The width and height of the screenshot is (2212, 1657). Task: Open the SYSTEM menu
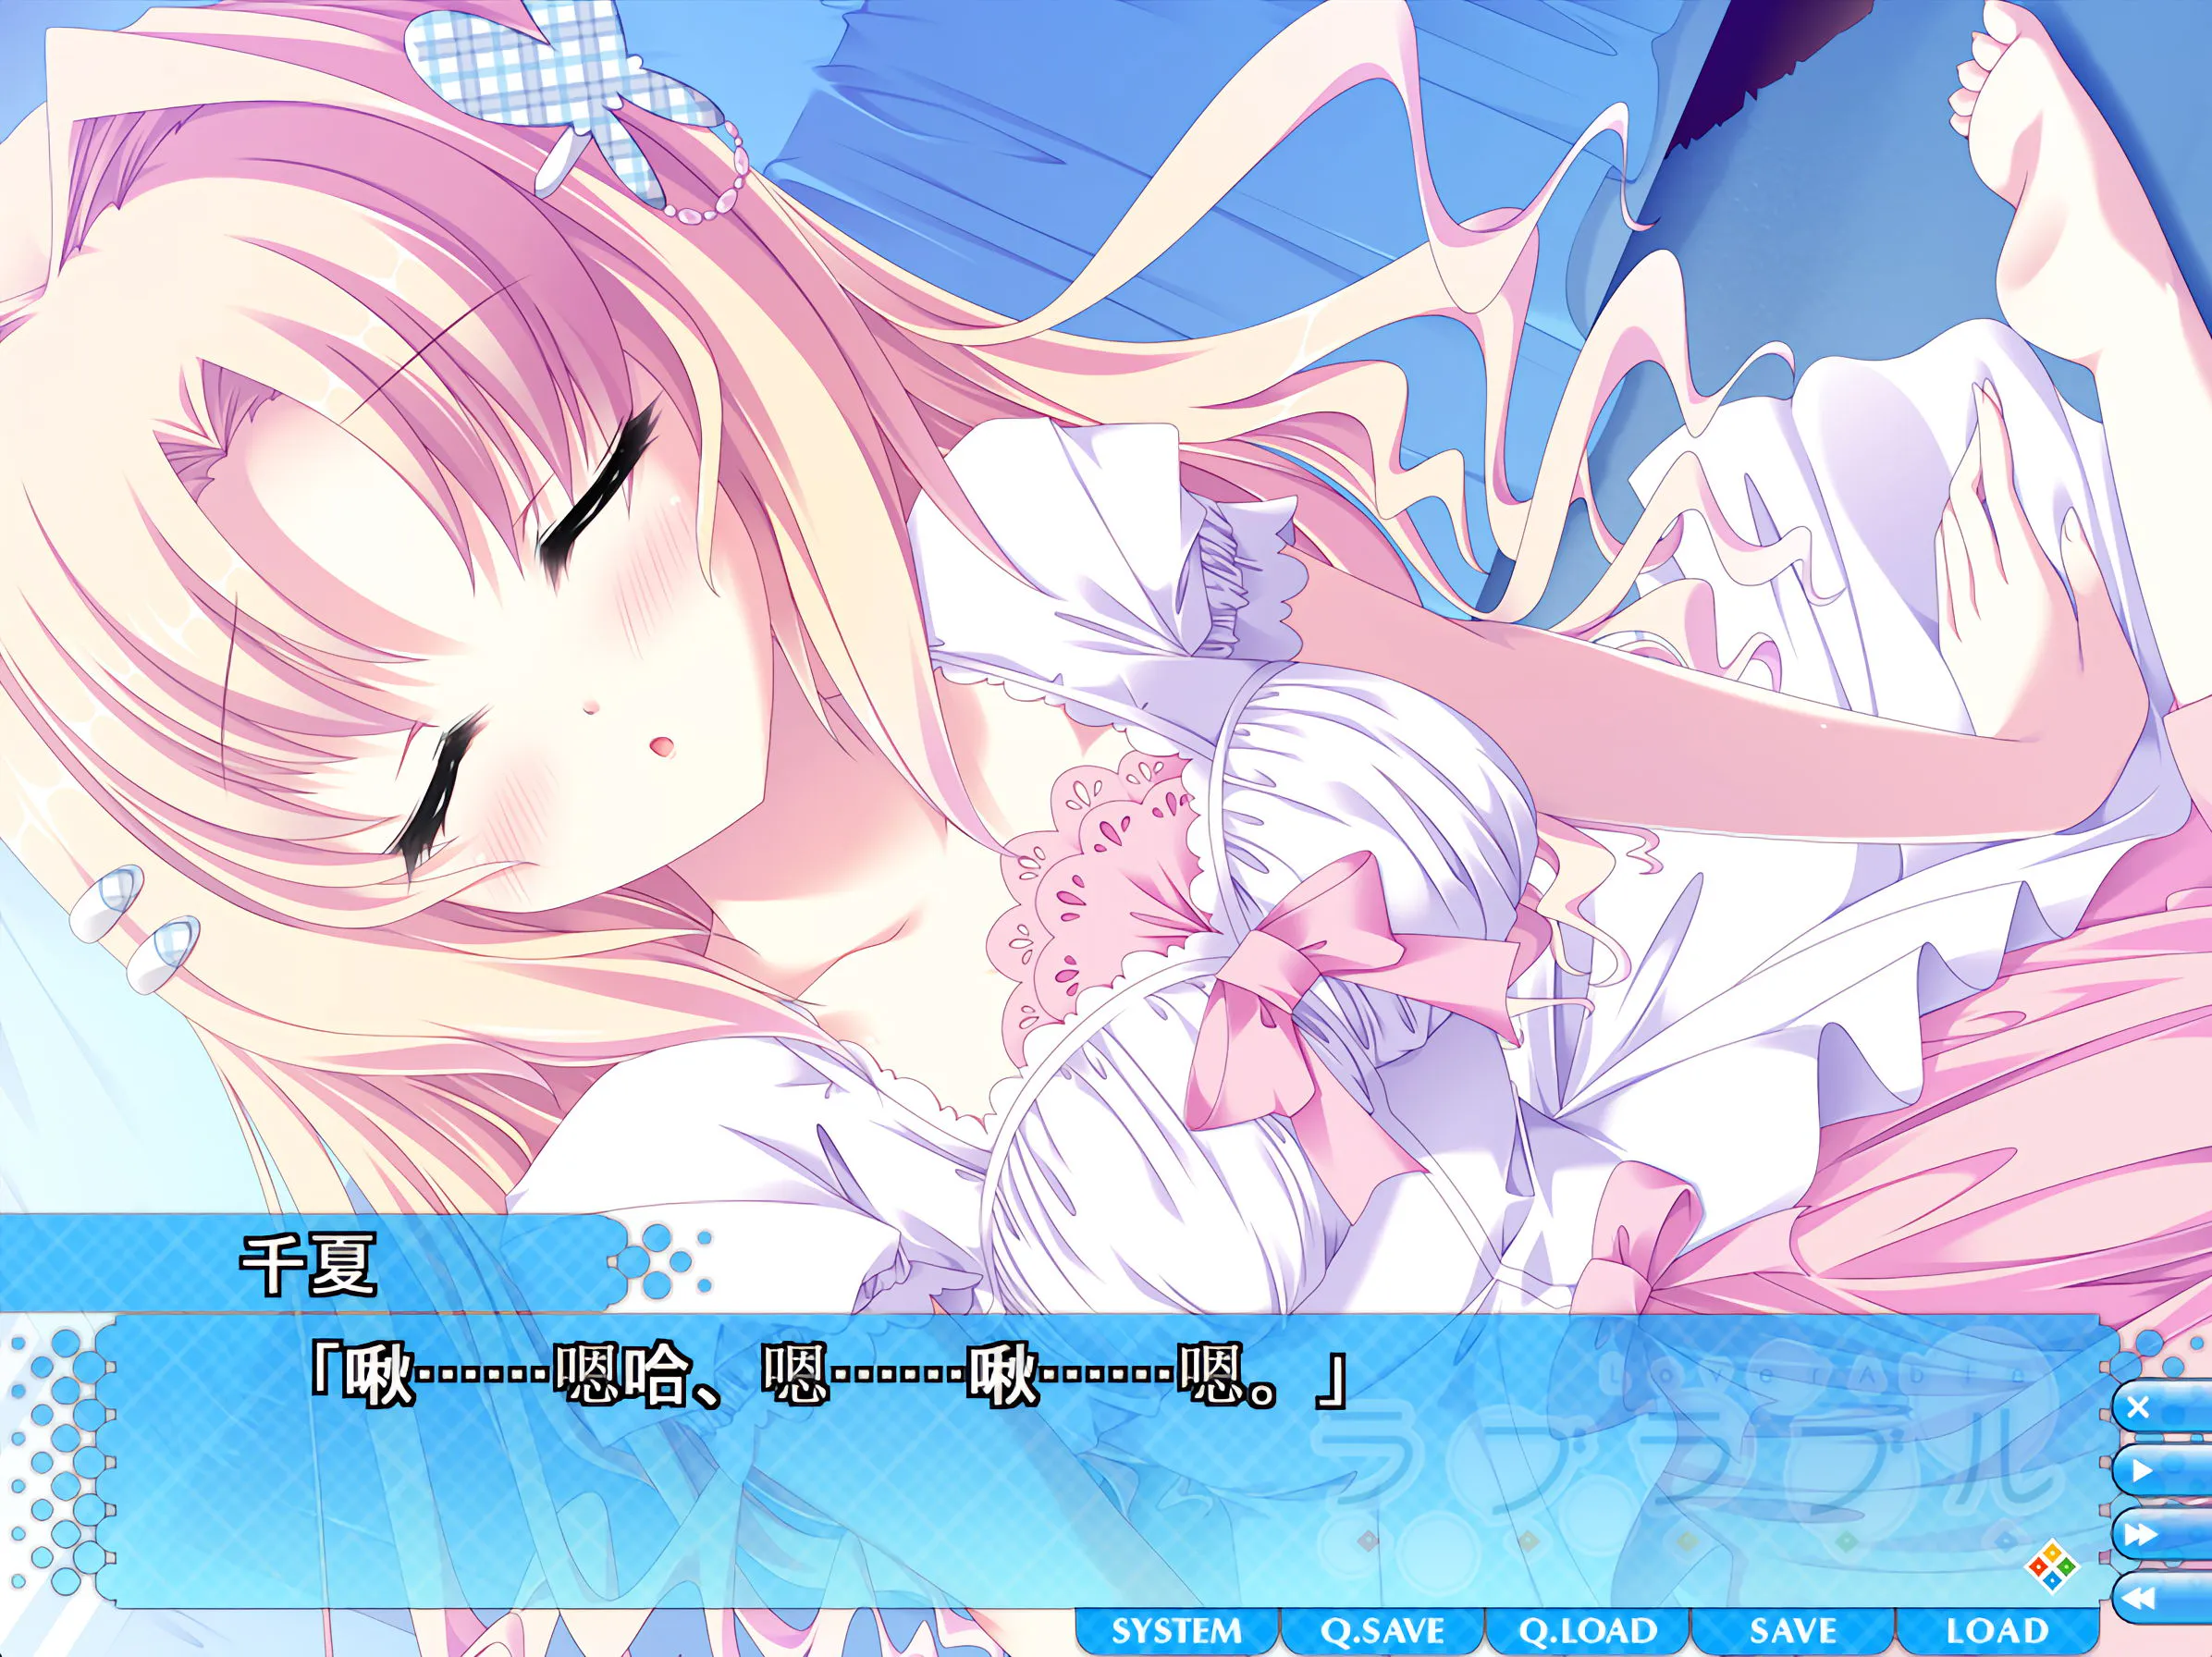tap(1177, 1632)
